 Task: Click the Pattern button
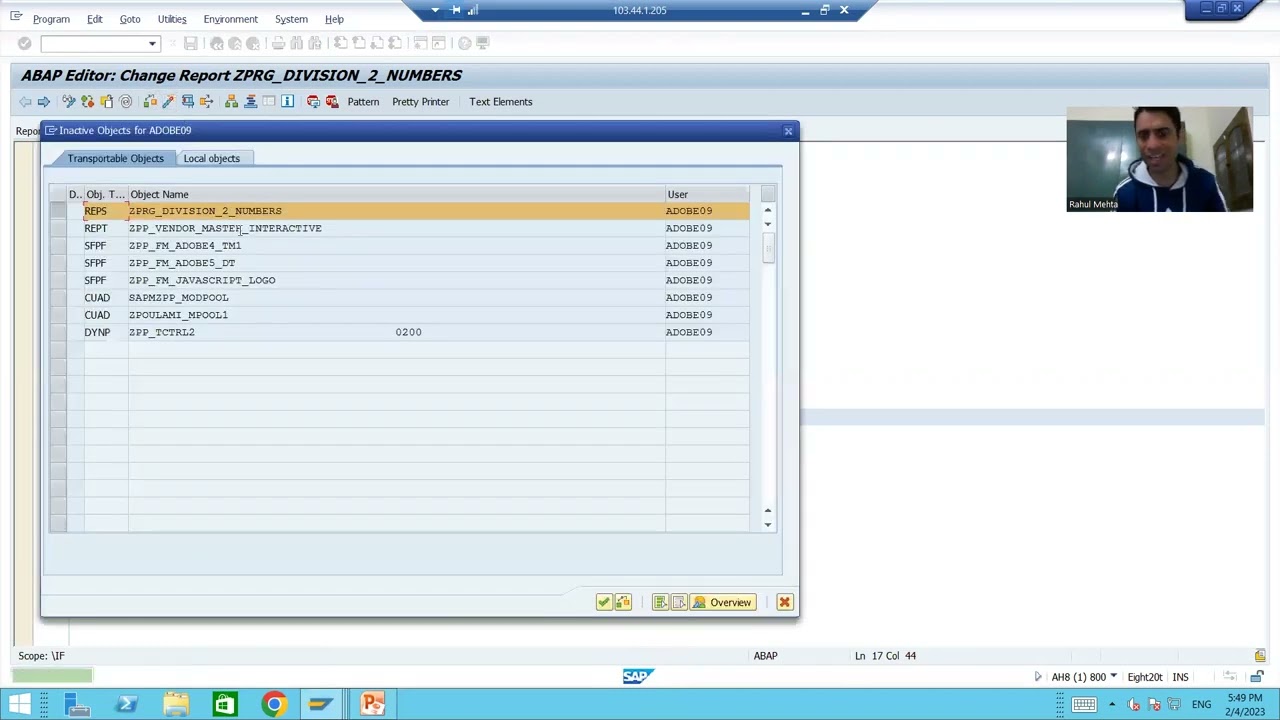[x=363, y=101]
